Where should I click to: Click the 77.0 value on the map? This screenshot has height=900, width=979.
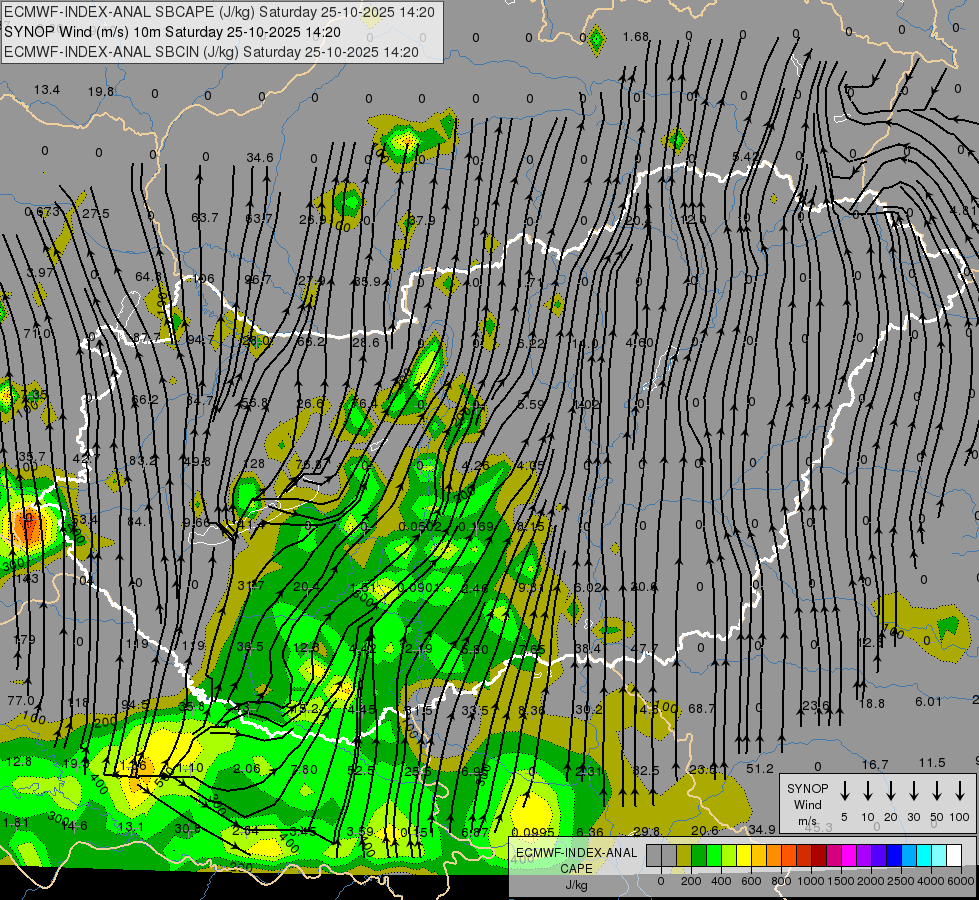click(21, 700)
